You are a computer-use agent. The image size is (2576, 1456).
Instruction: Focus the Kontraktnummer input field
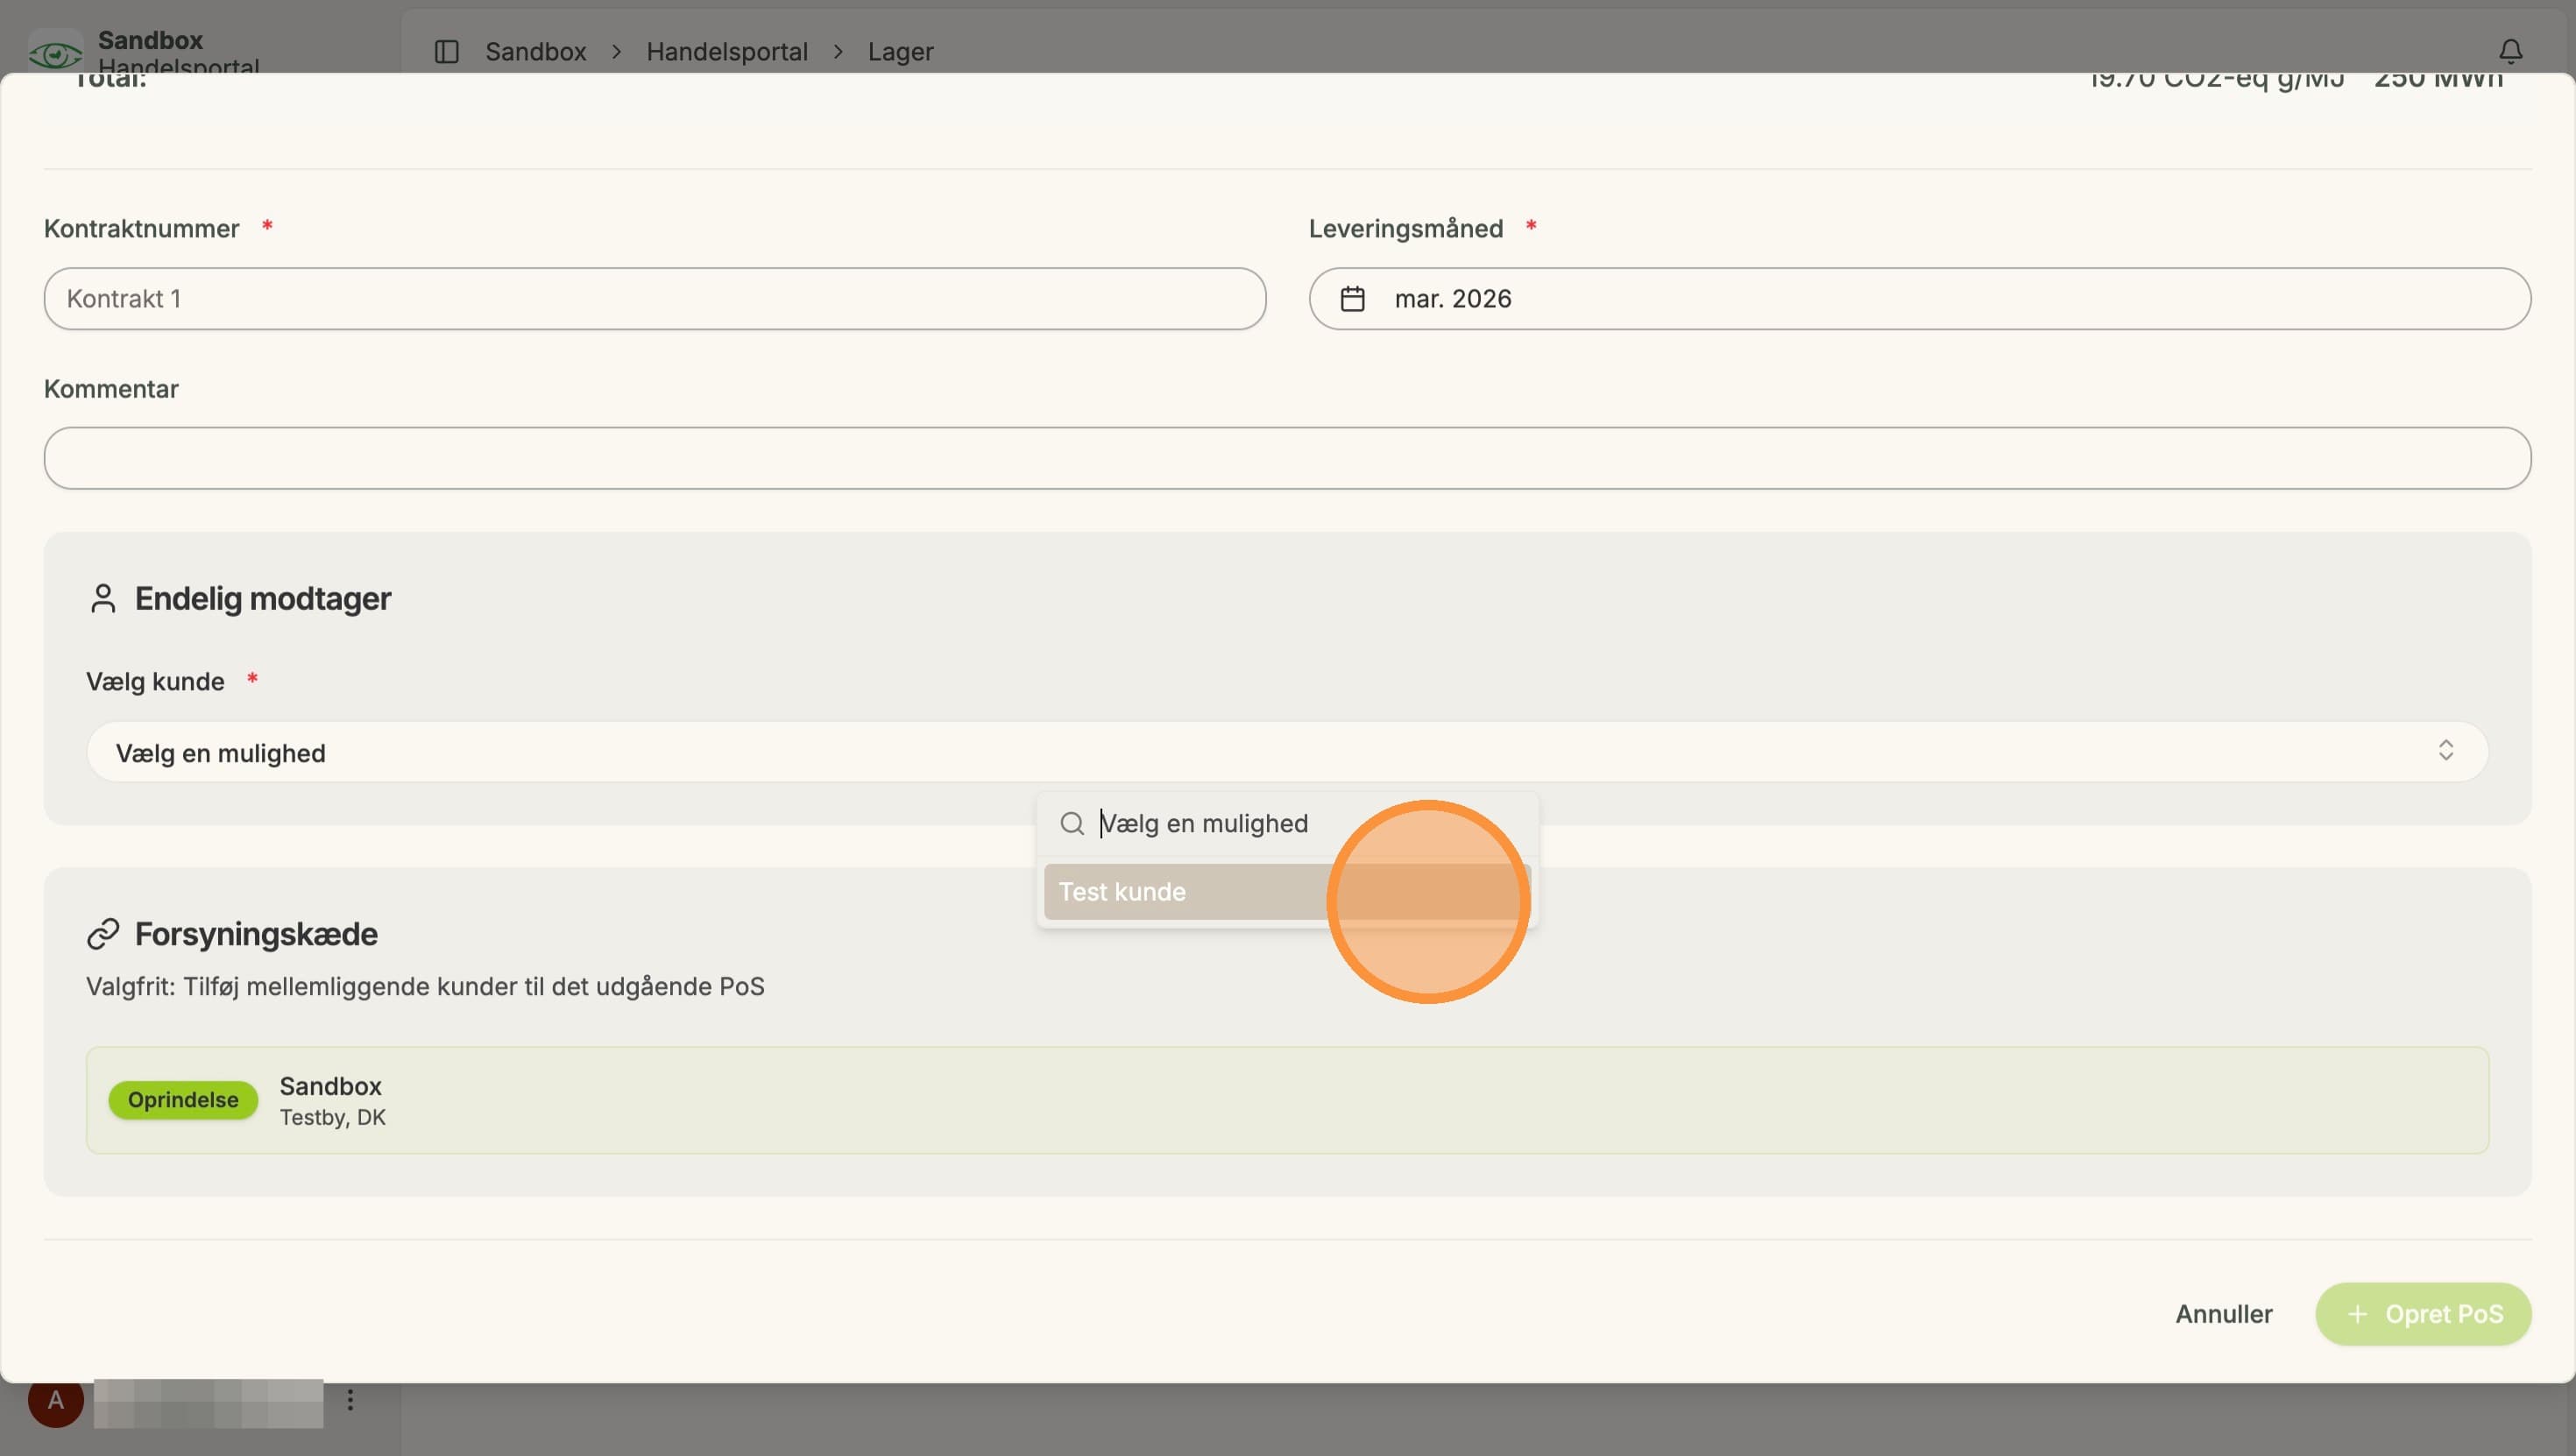click(655, 298)
